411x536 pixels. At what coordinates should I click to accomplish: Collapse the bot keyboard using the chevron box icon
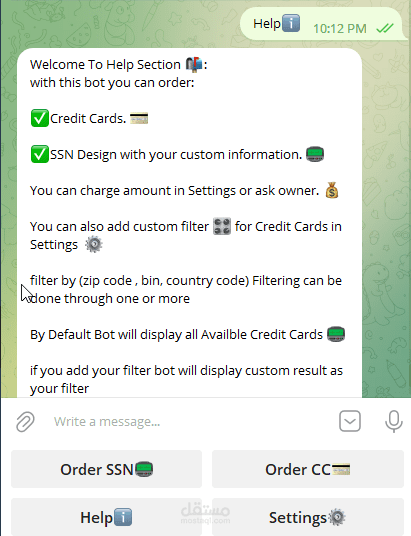pos(350,421)
